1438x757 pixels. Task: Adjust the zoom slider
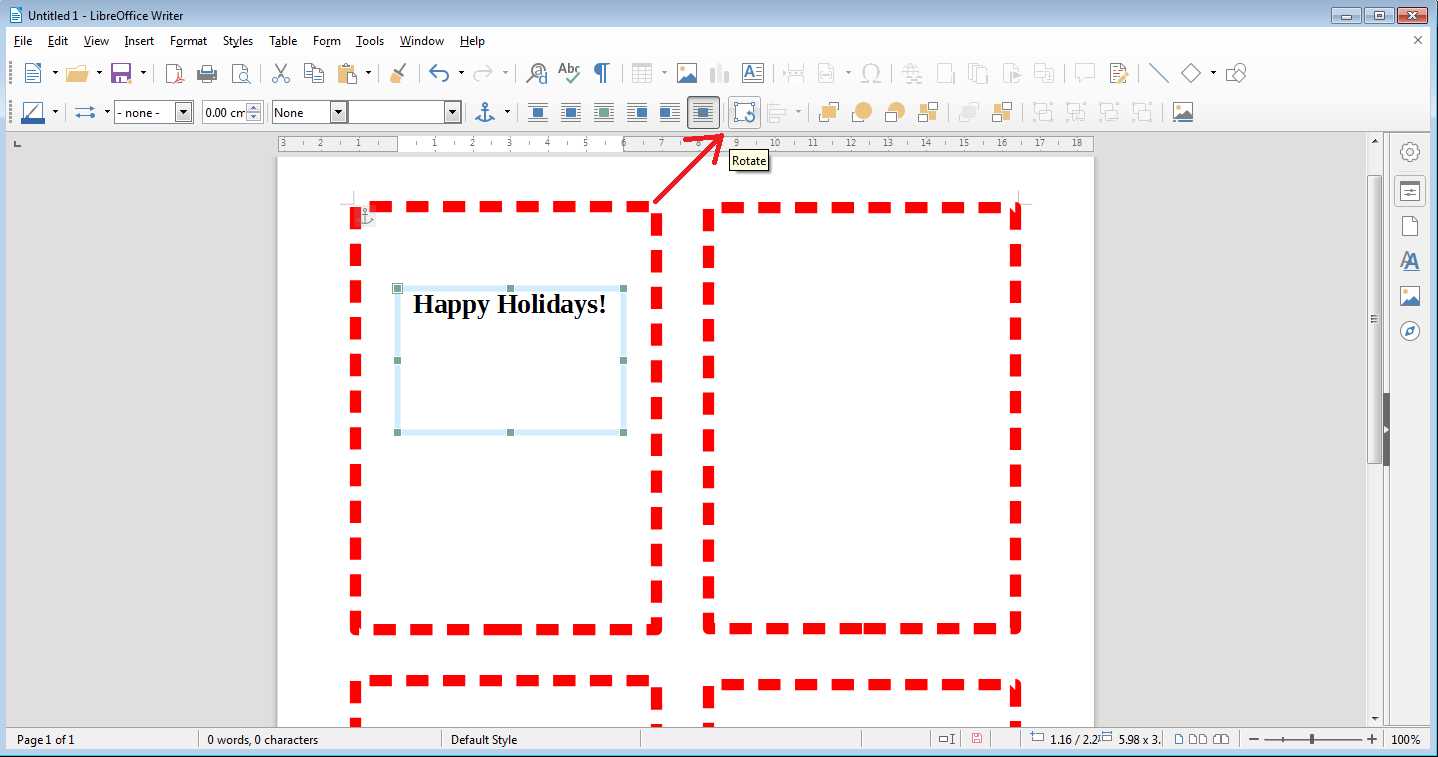1310,739
